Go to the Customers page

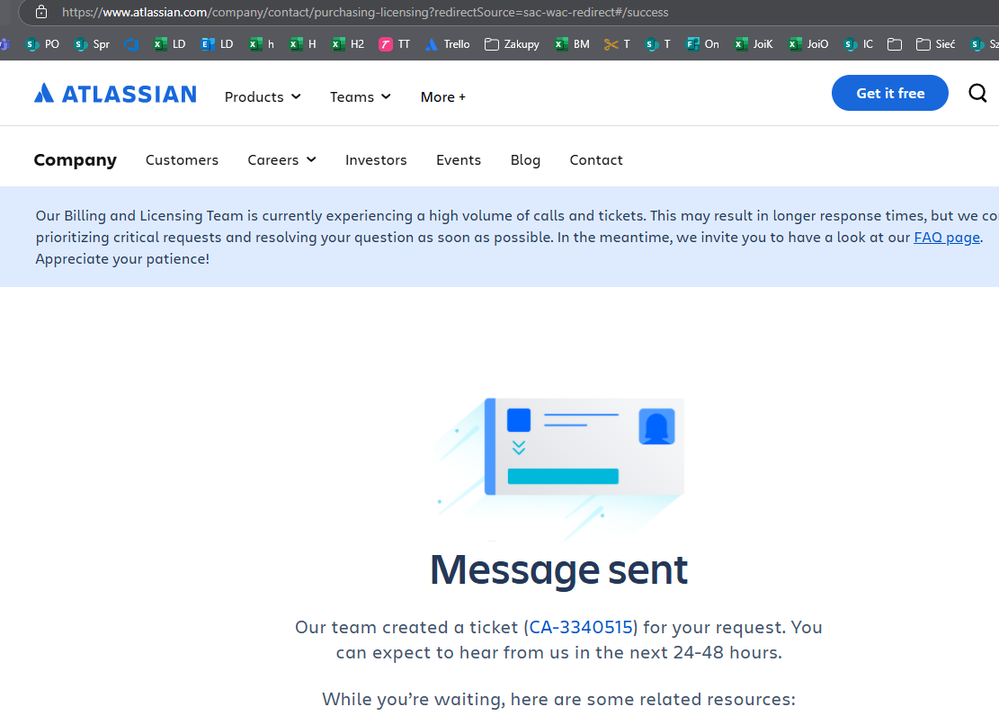pos(182,160)
